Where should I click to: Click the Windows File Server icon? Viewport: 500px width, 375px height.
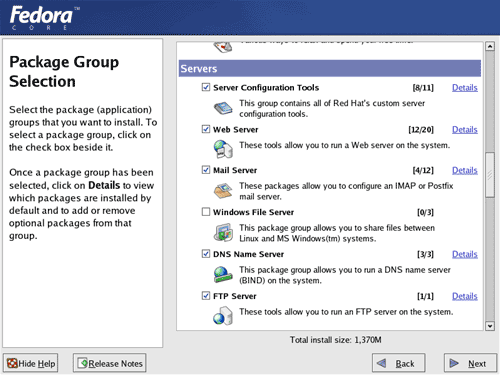pos(223,232)
